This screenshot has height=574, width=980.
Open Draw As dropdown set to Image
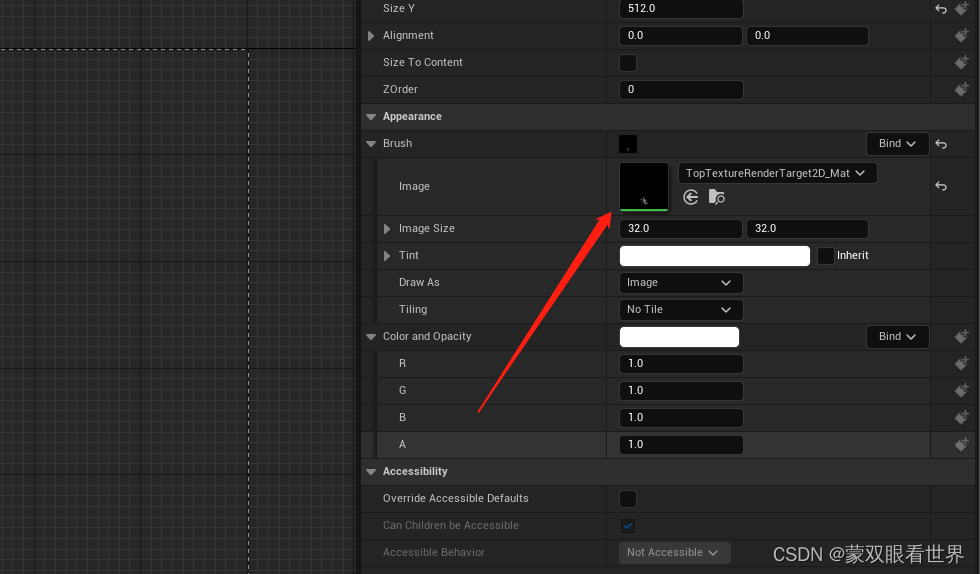click(681, 283)
